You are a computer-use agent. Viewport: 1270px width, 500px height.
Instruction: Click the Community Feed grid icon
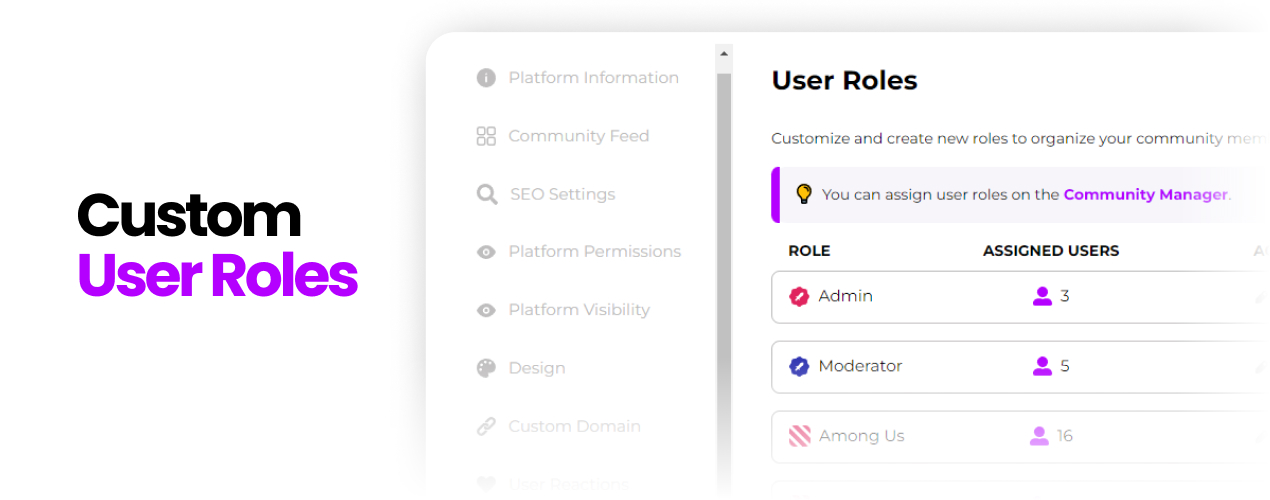[x=486, y=136]
